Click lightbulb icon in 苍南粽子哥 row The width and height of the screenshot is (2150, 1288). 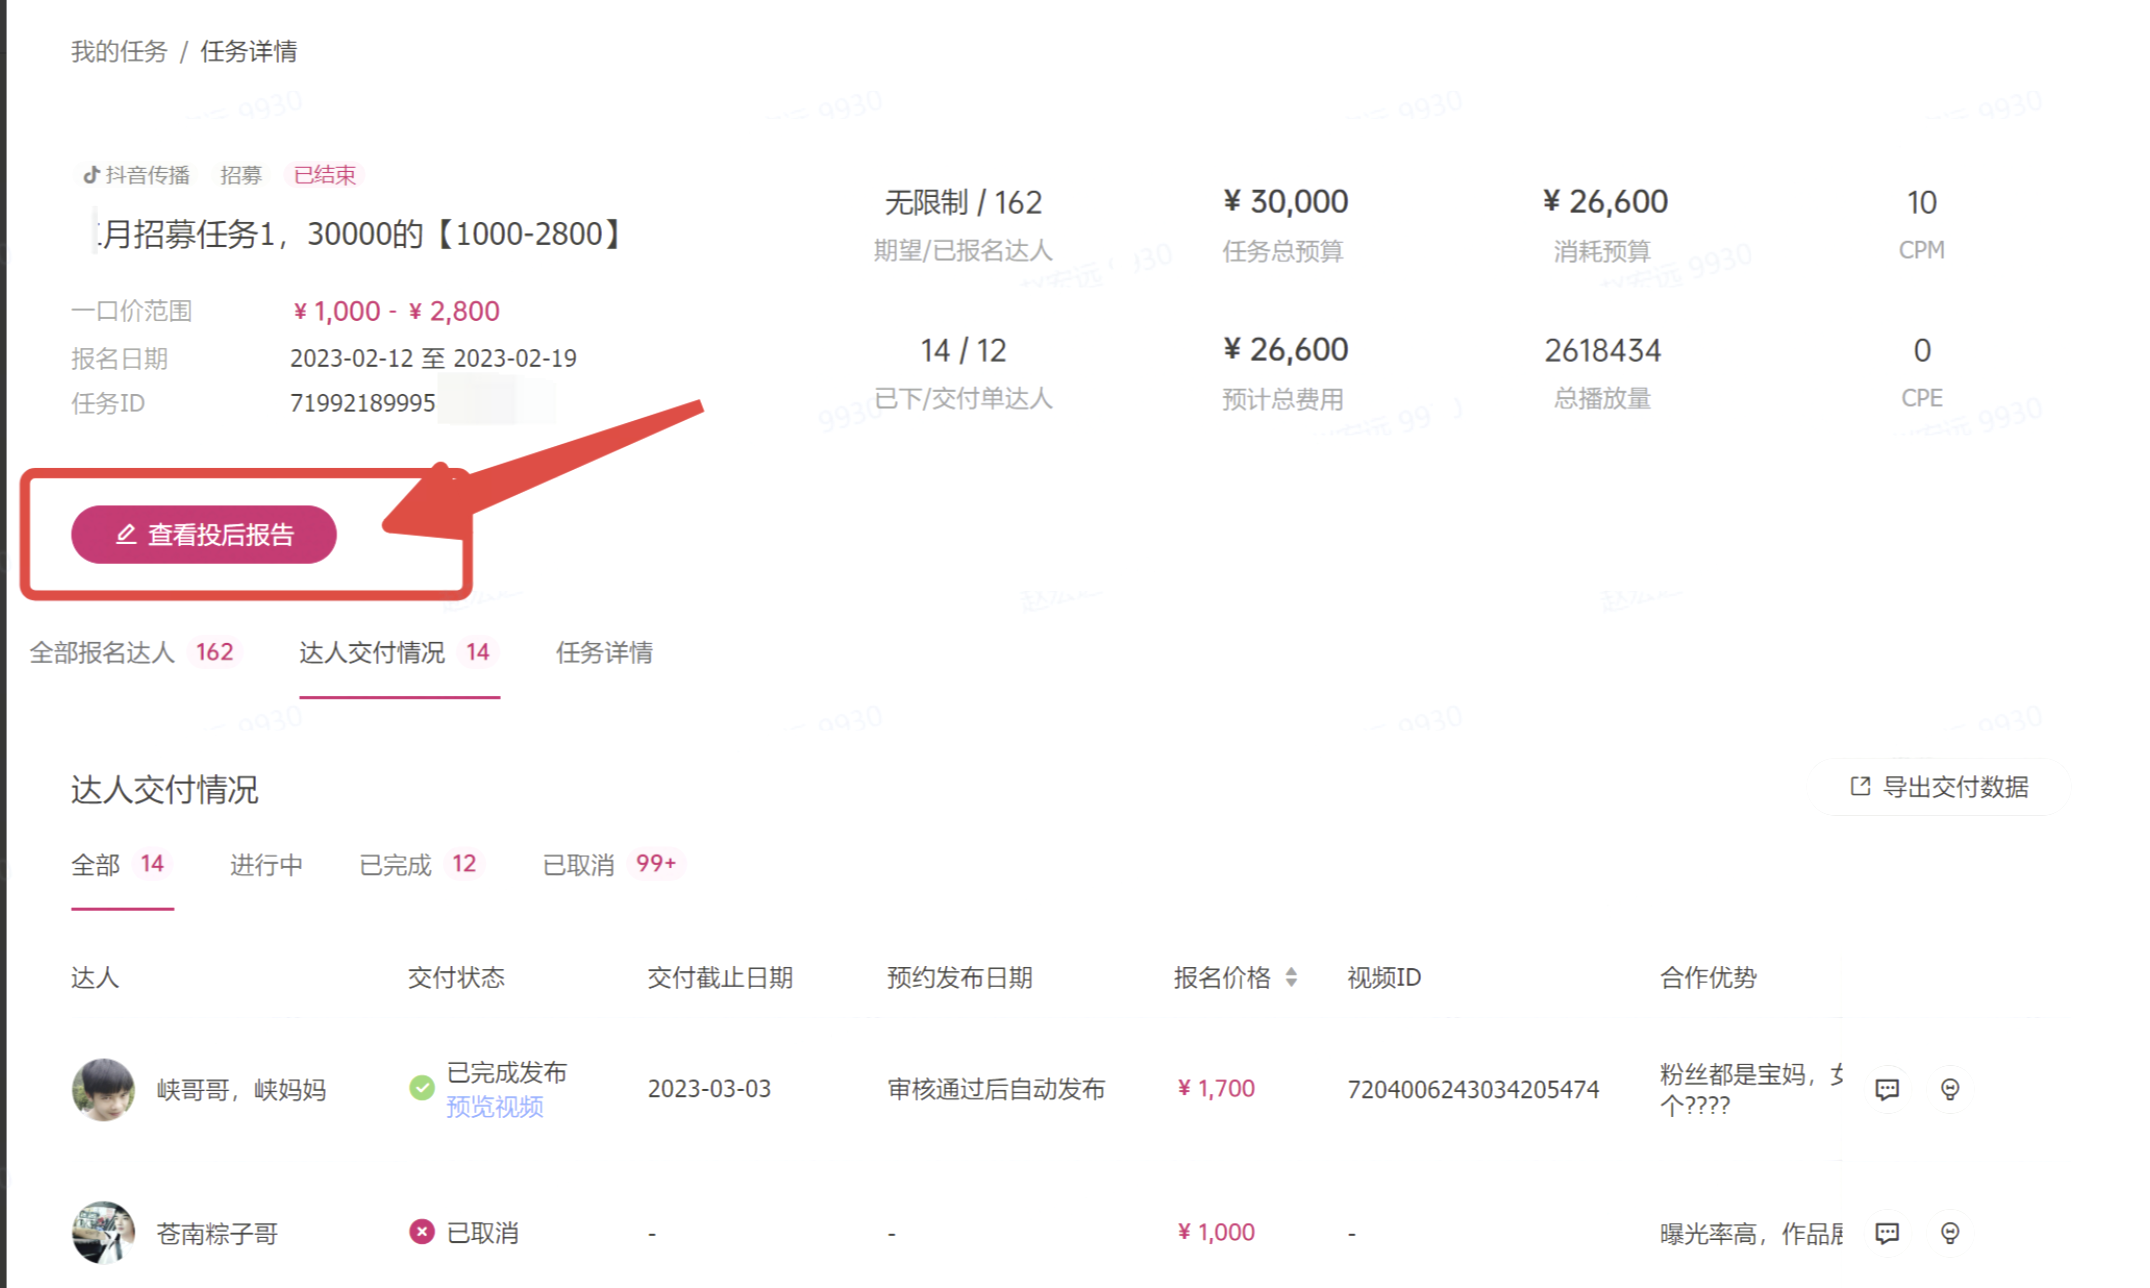[1949, 1233]
